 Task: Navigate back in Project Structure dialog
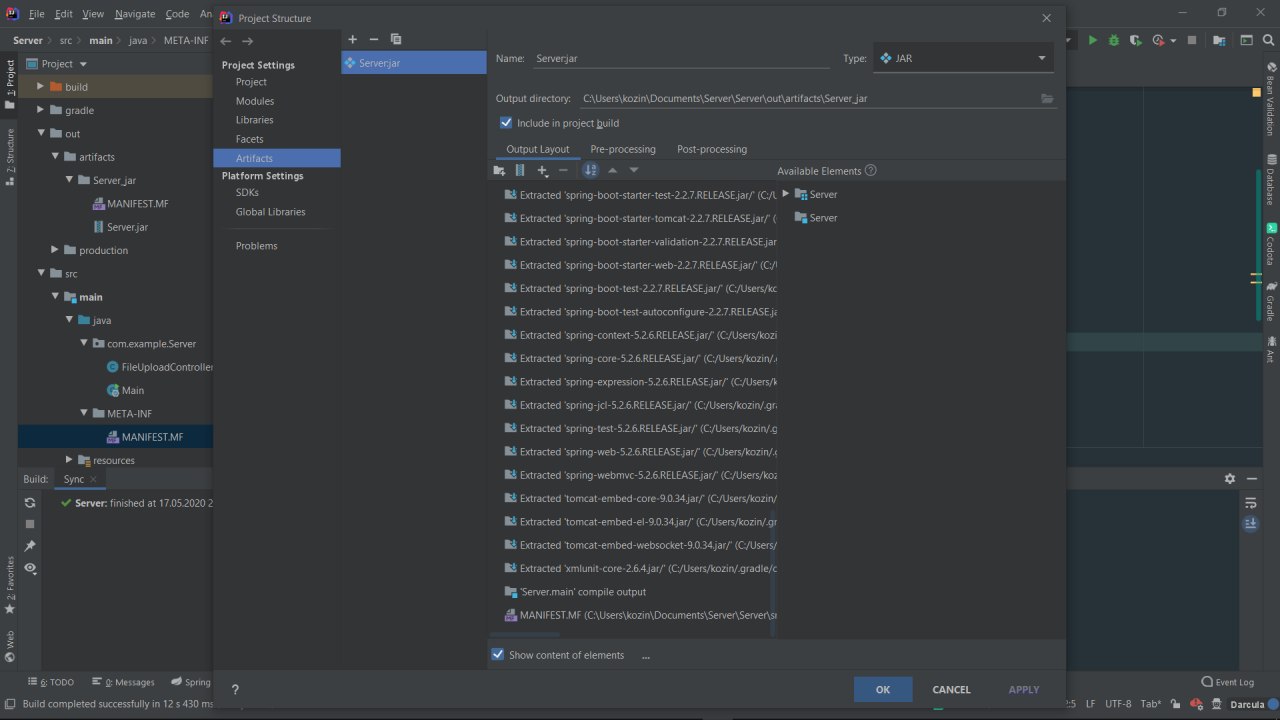(x=226, y=41)
